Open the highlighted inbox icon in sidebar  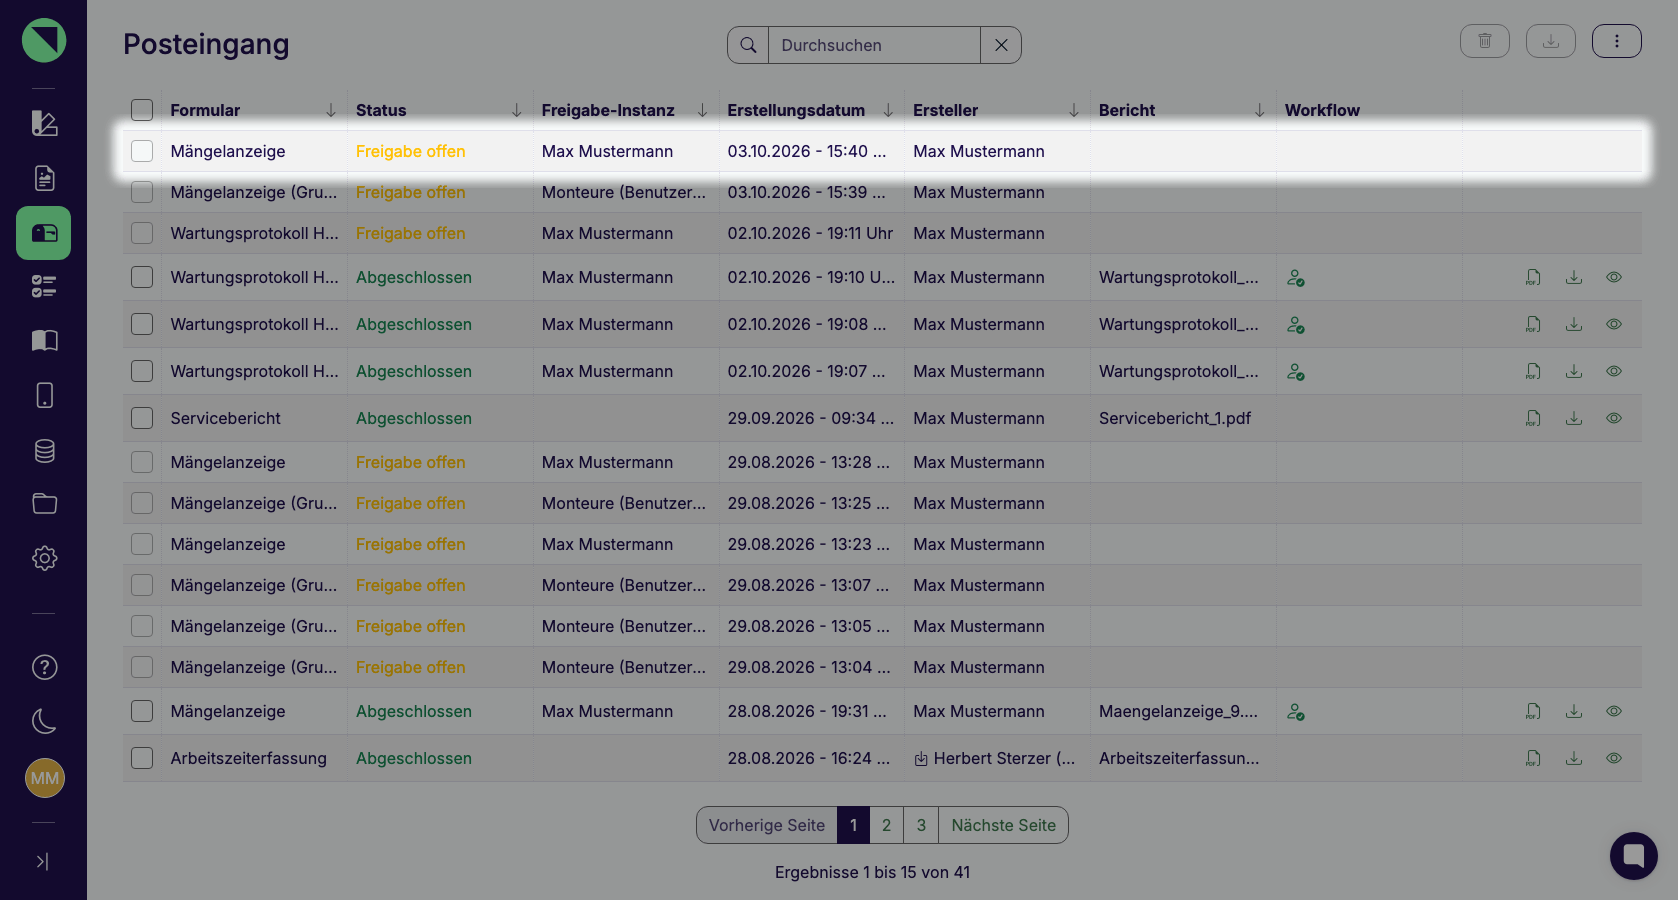pos(44,233)
